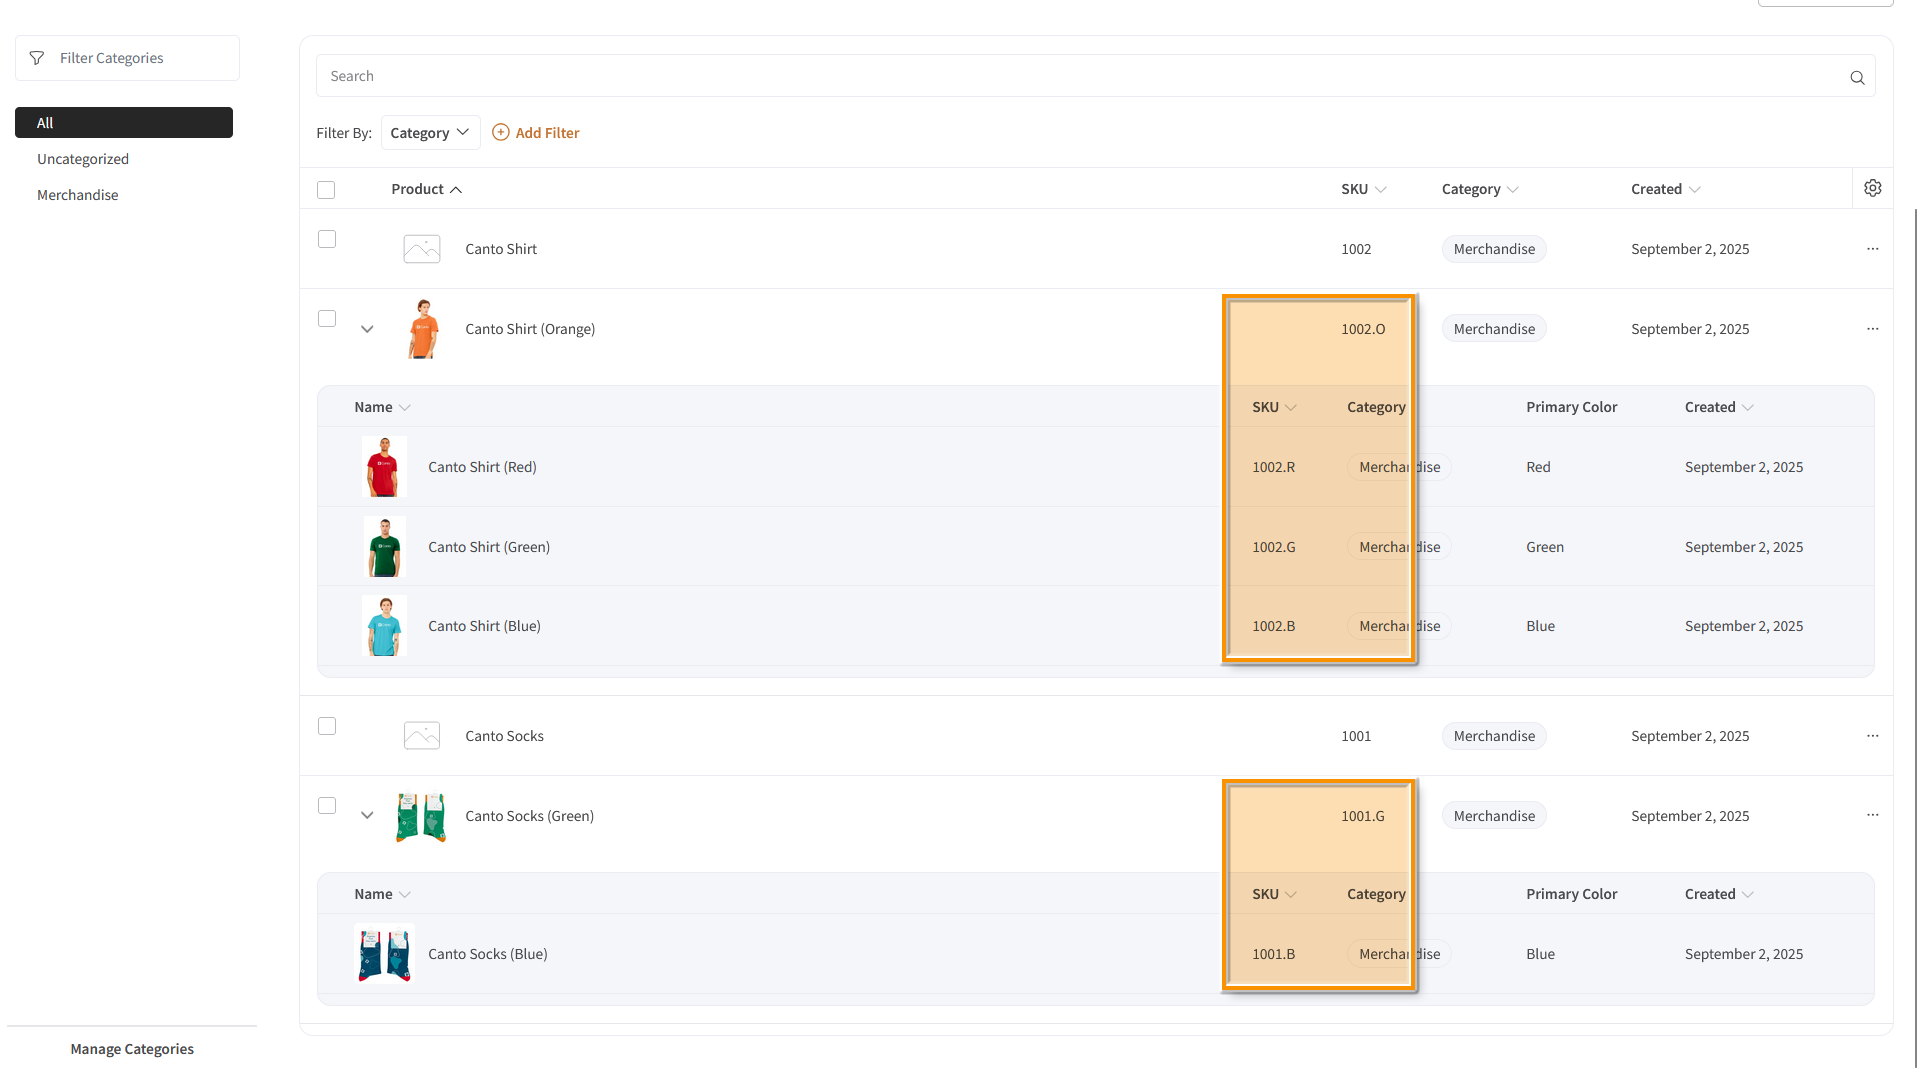Screen dimensions: 1920x1080
Task: Check the Canto Shirt row checkbox
Action: 327,239
